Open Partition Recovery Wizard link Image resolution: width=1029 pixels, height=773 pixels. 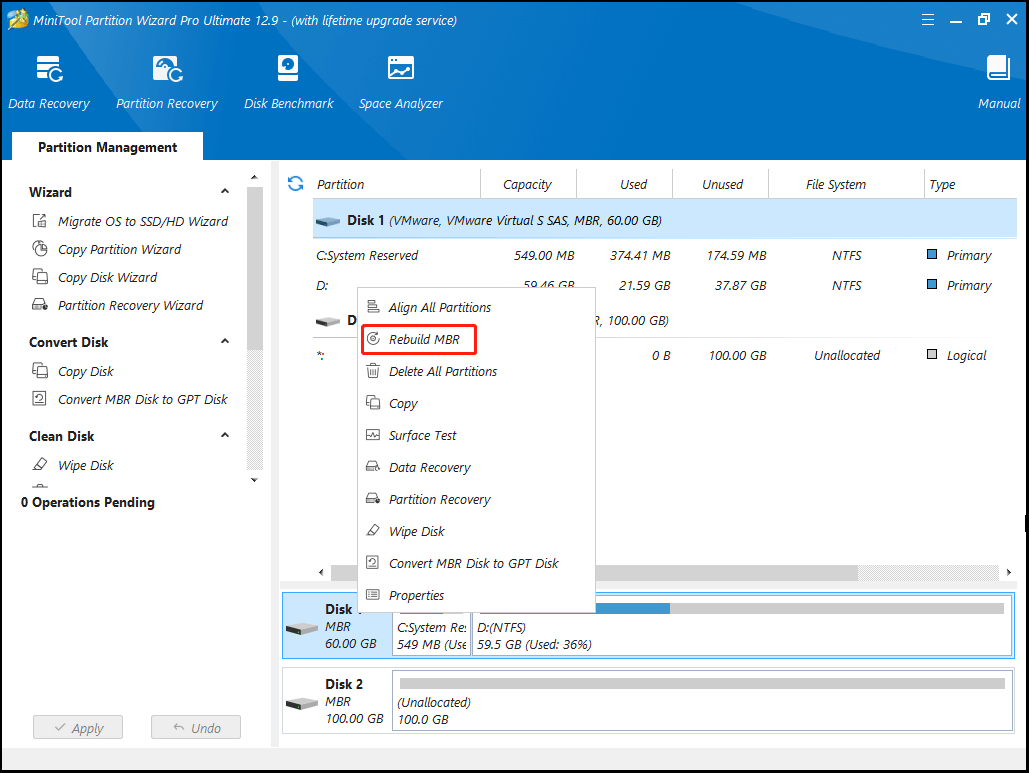point(130,305)
